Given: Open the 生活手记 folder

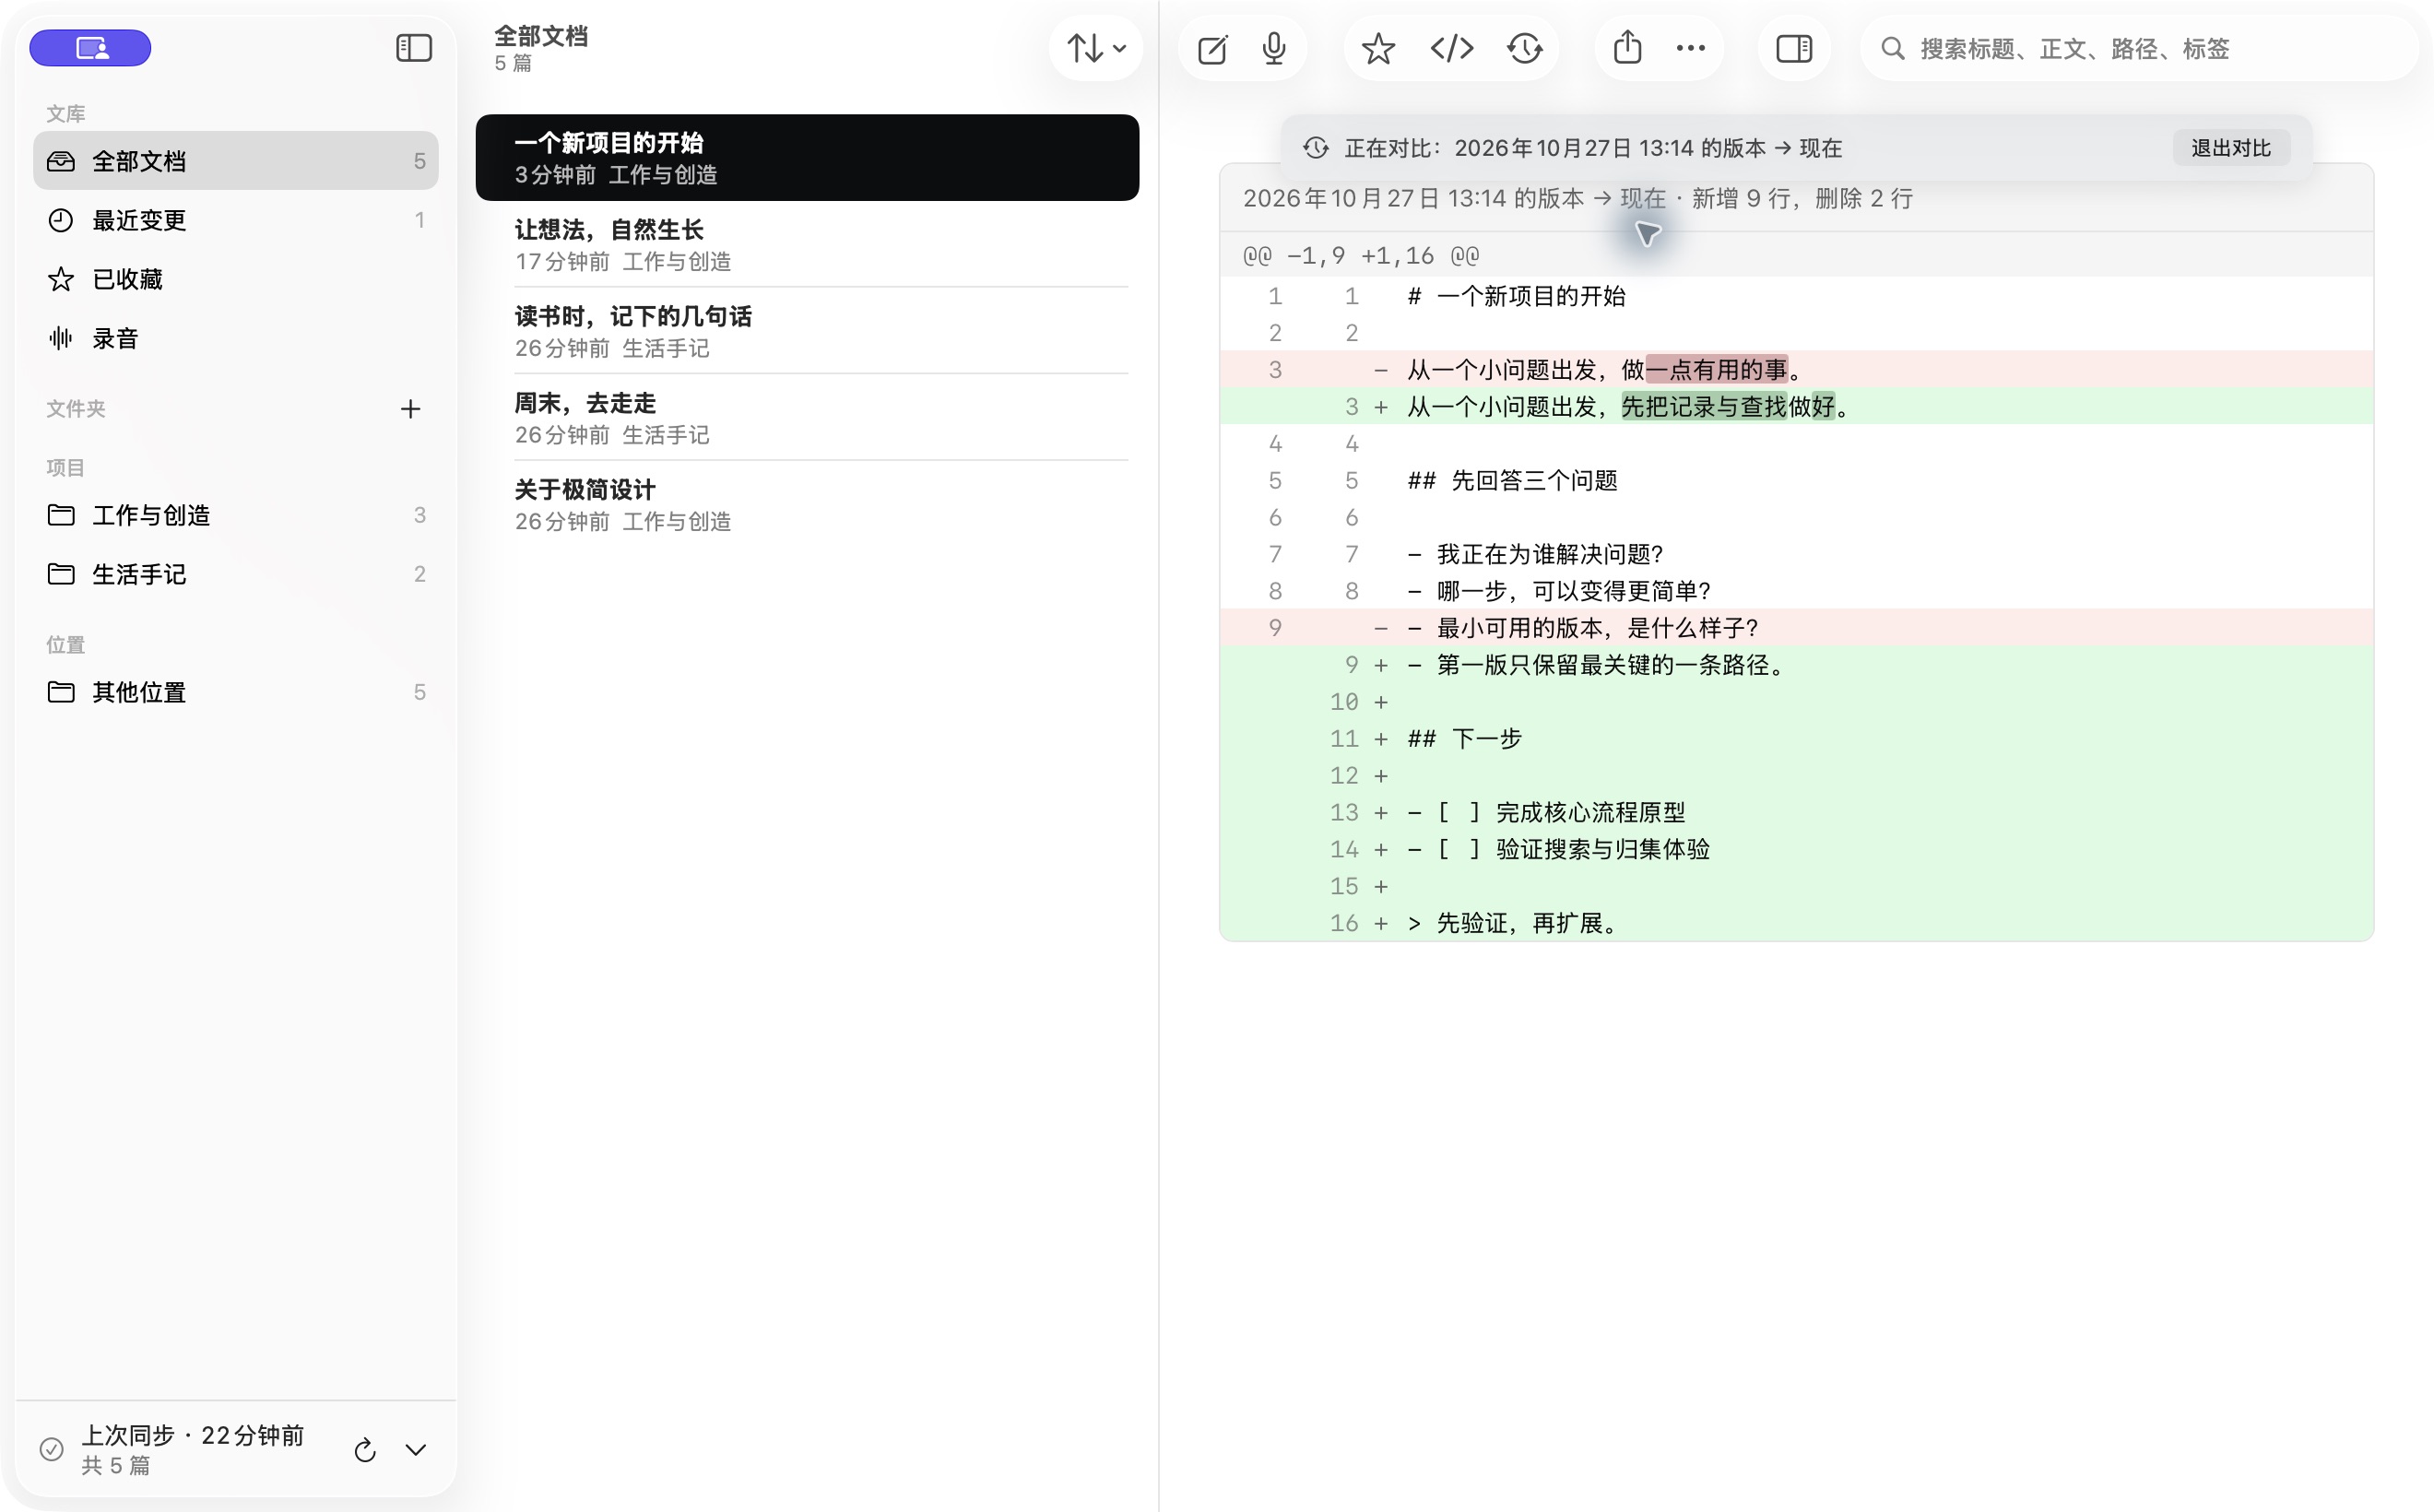Looking at the screenshot, I should coord(236,574).
